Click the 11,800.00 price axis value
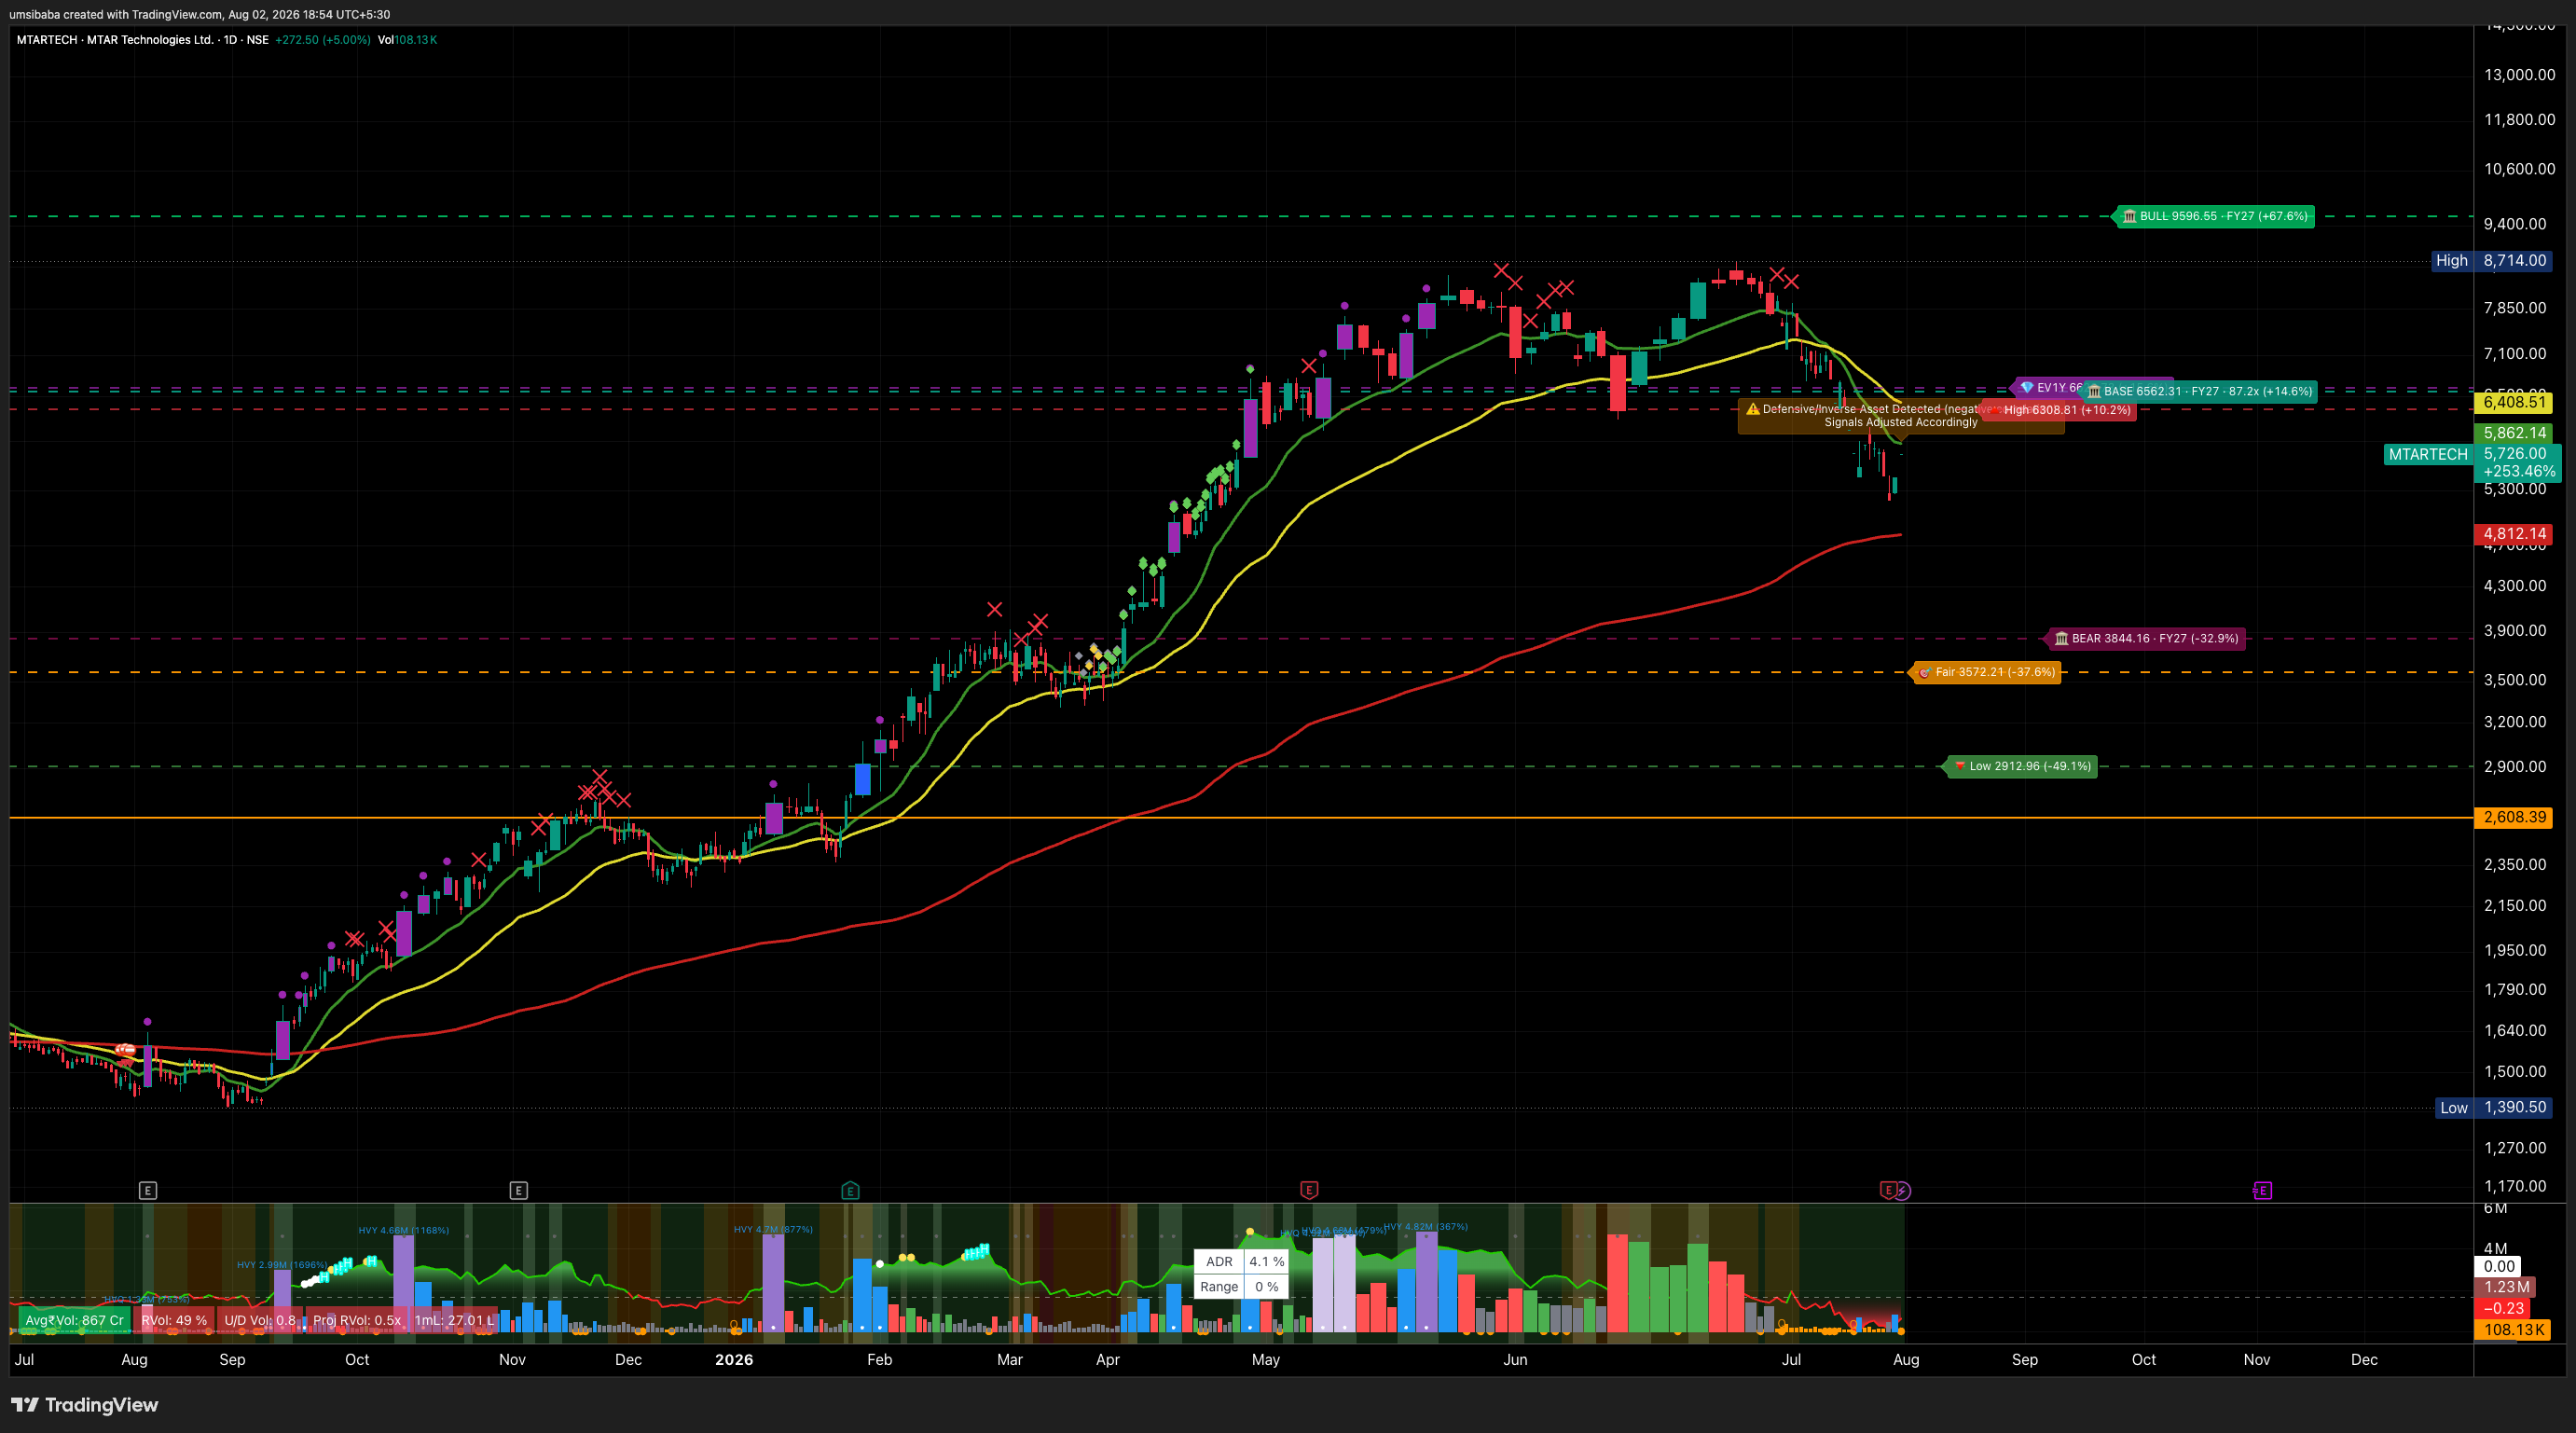This screenshot has width=2576, height=1433. [x=2520, y=120]
